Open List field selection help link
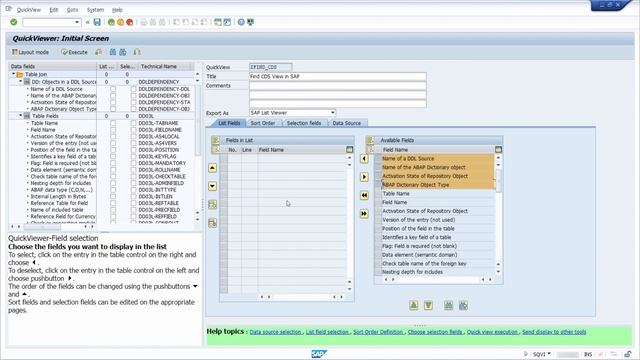The image size is (640, 360). click(327, 332)
